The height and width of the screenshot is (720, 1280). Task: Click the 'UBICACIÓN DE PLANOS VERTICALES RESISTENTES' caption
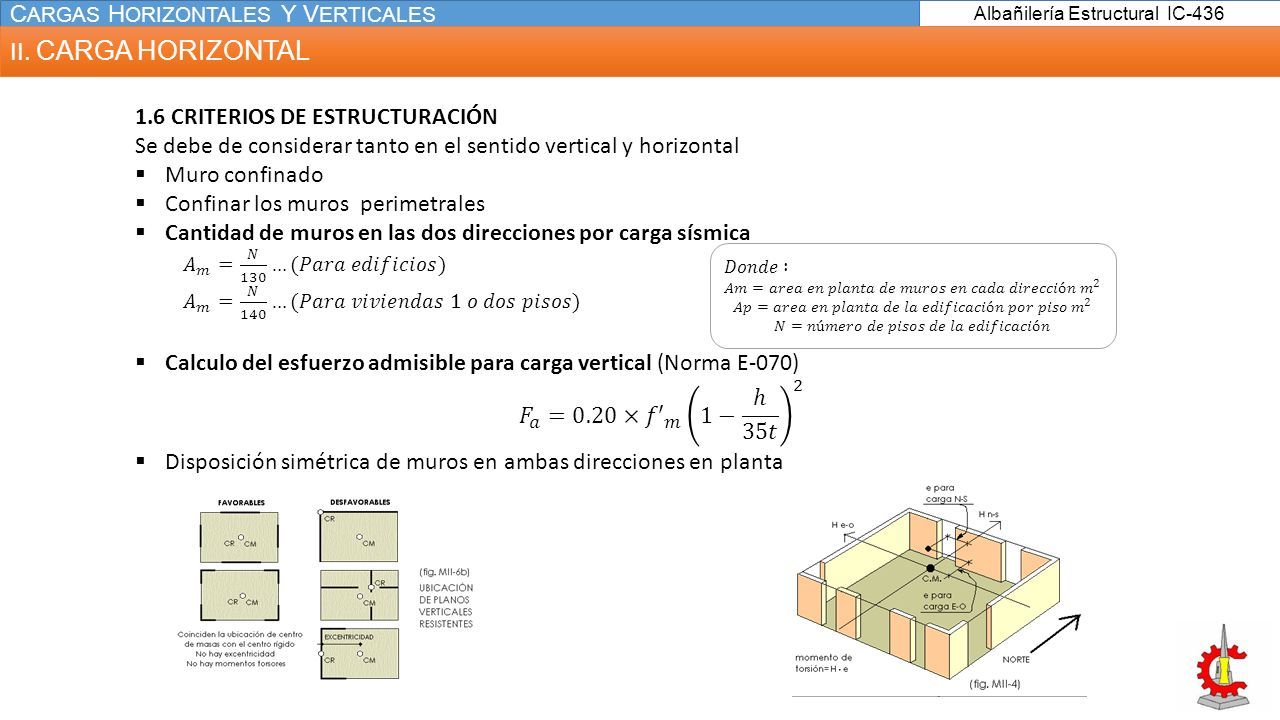click(x=446, y=605)
